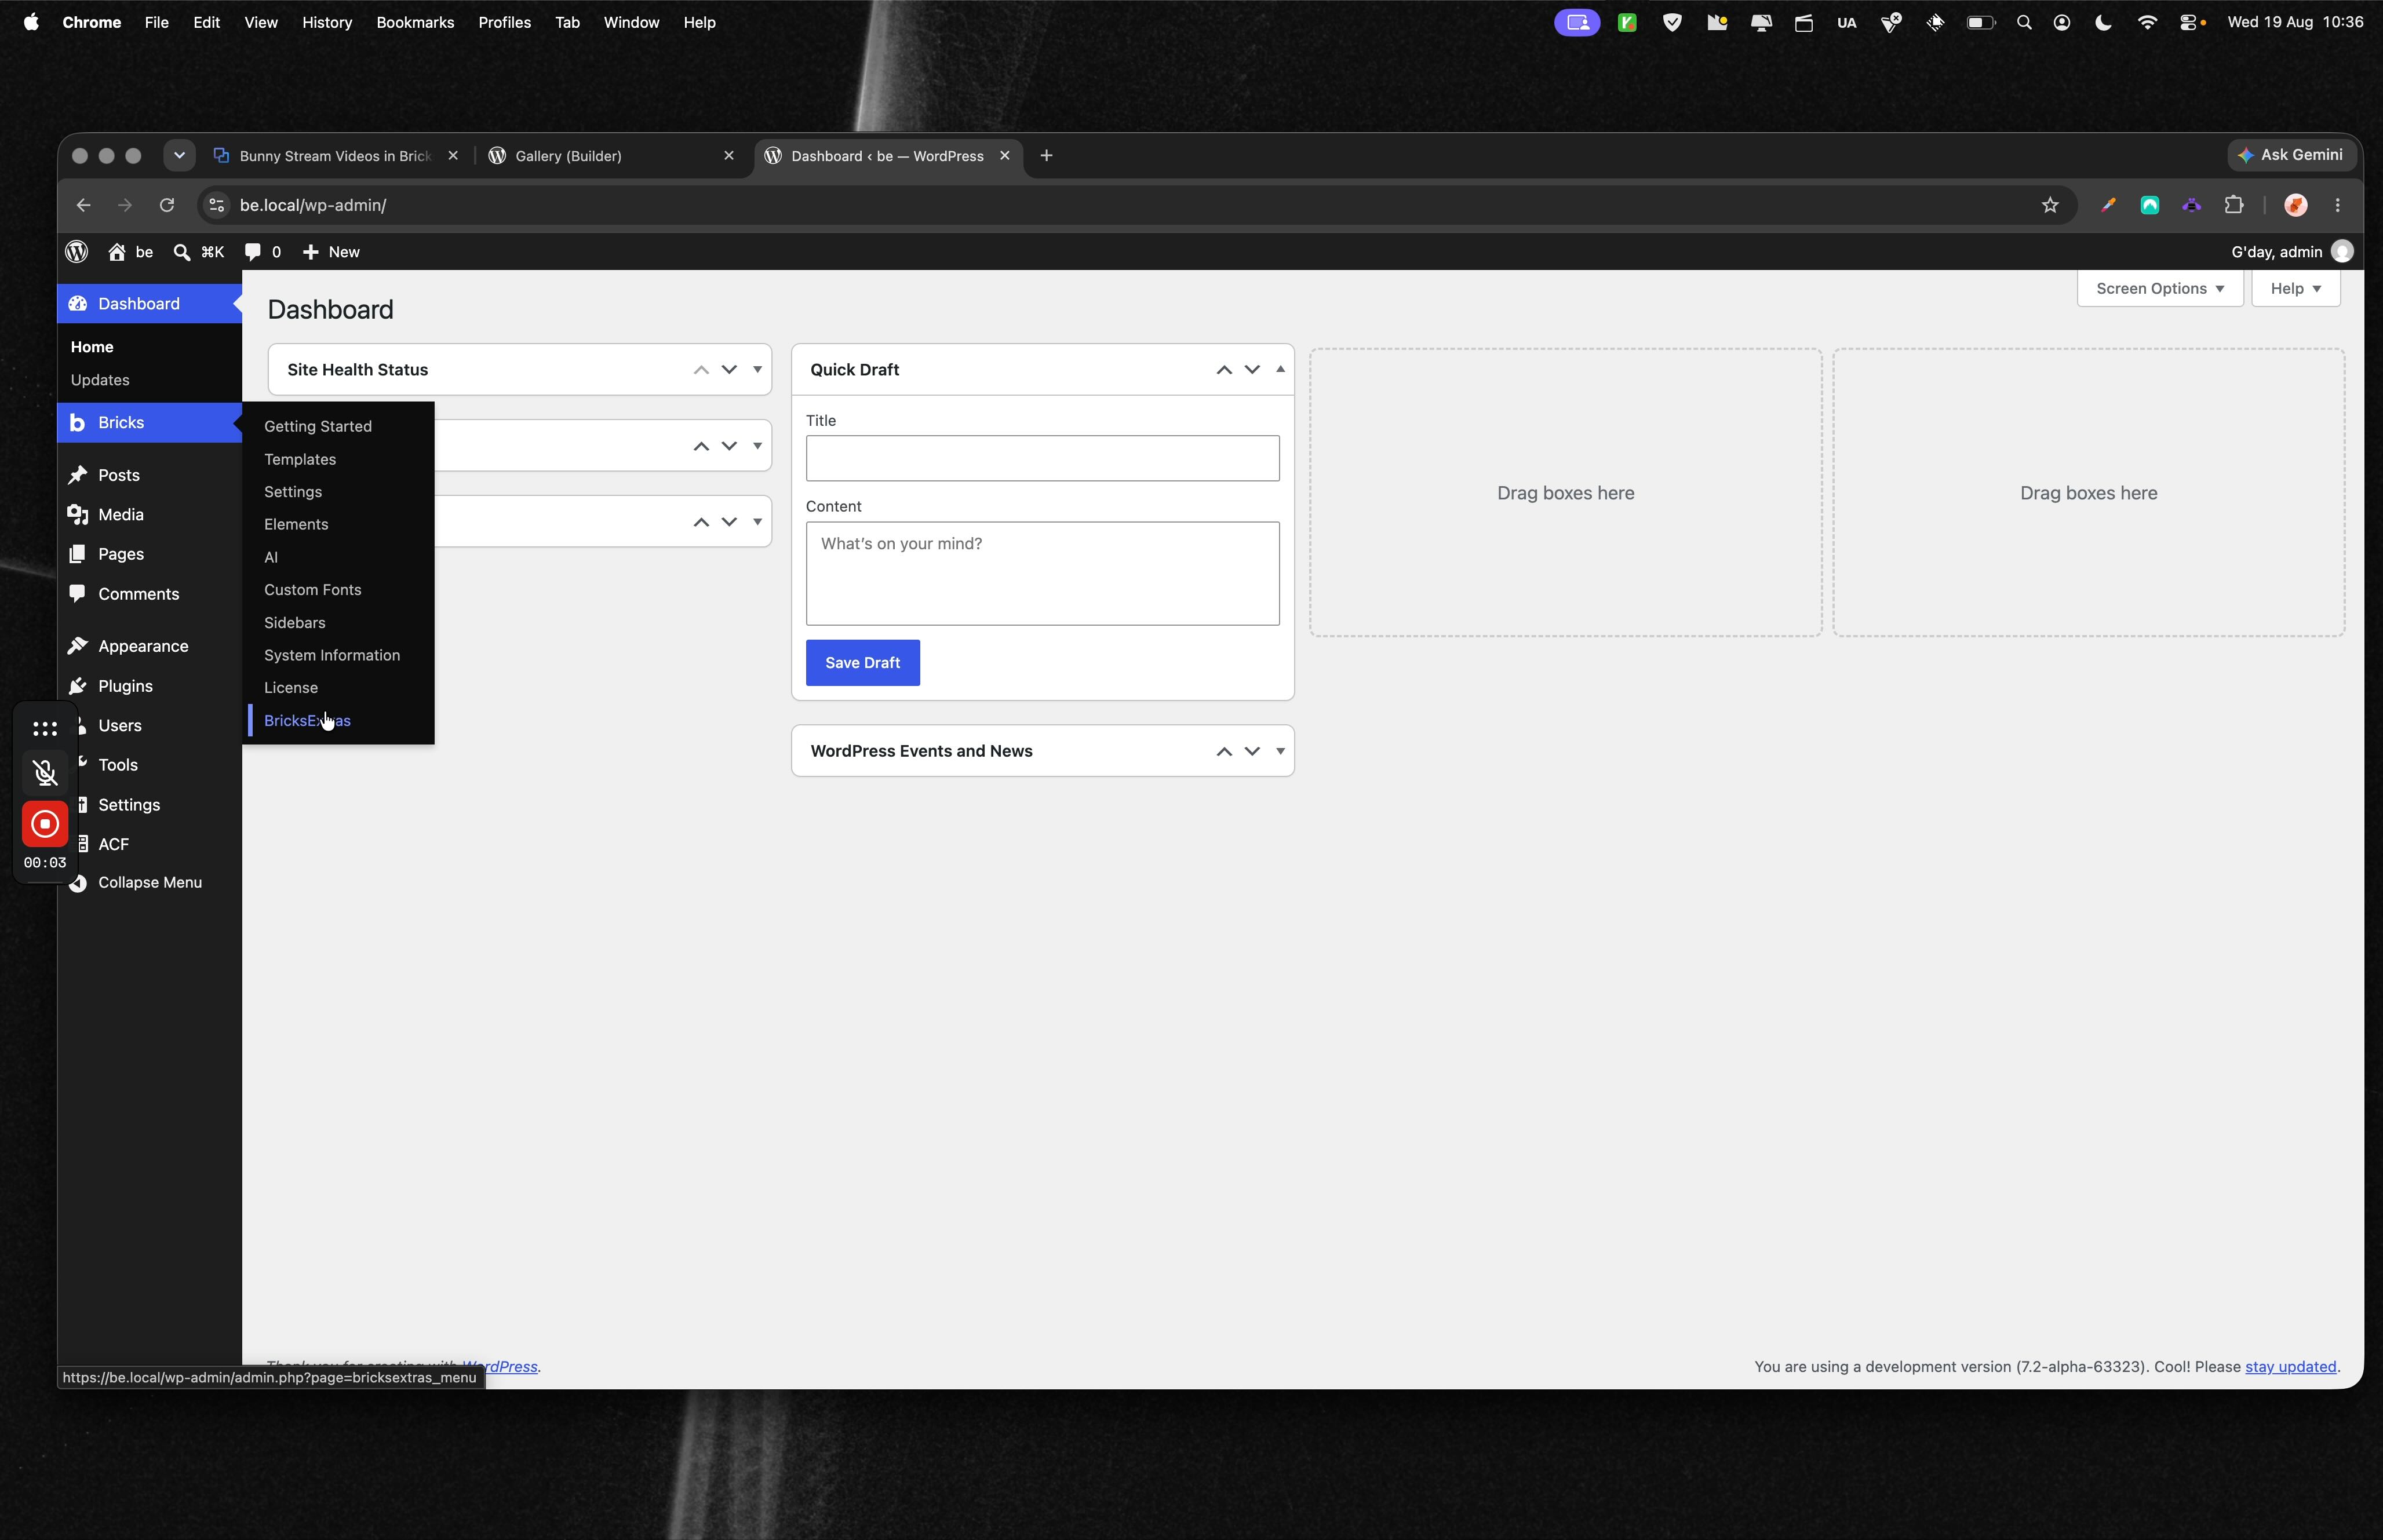This screenshot has width=2383, height=1540.
Task: Click the Collapse Menu button
Action: coord(149,882)
